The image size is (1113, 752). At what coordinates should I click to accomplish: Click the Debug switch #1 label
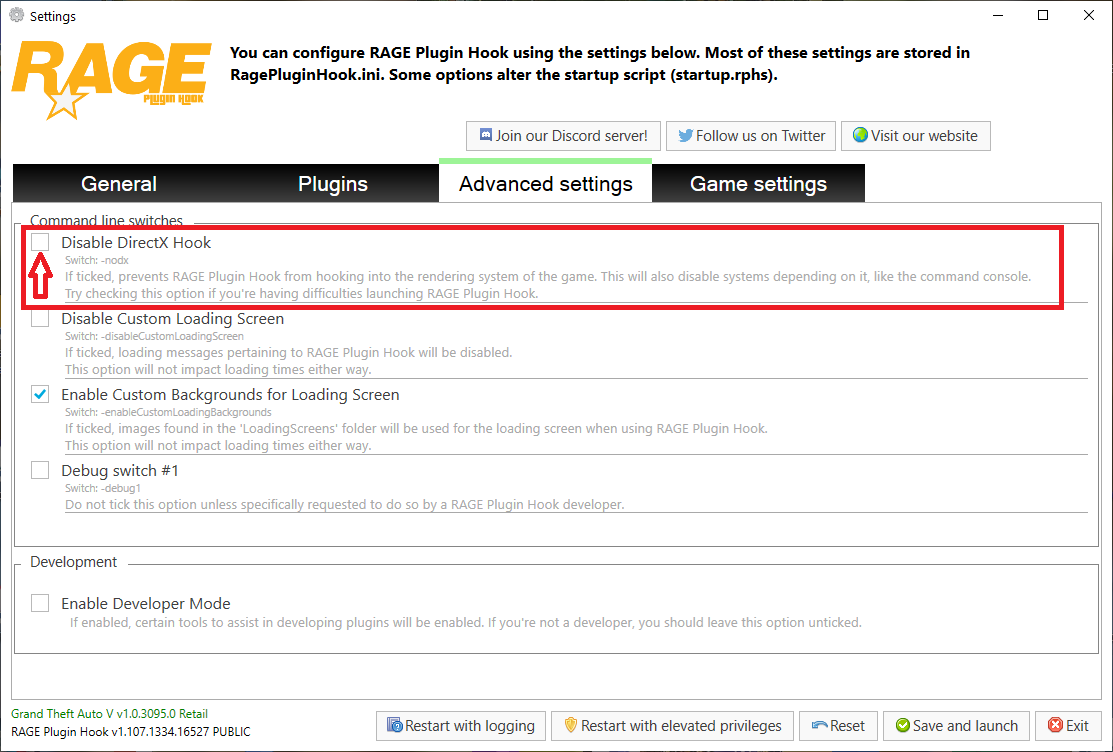[x=120, y=471]
